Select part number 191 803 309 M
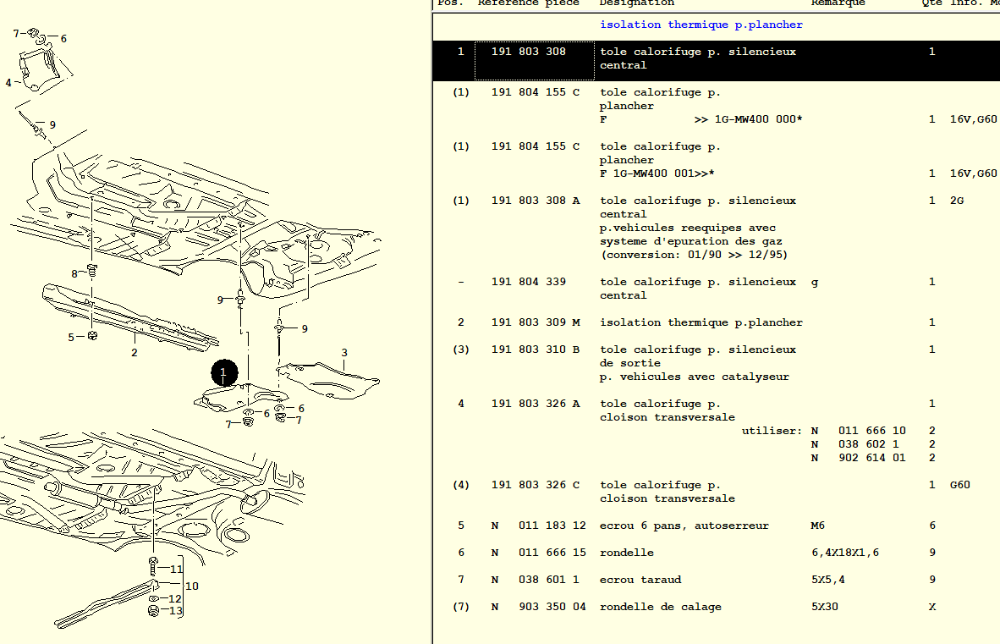 pyautogui.click(x=535, y=323)
